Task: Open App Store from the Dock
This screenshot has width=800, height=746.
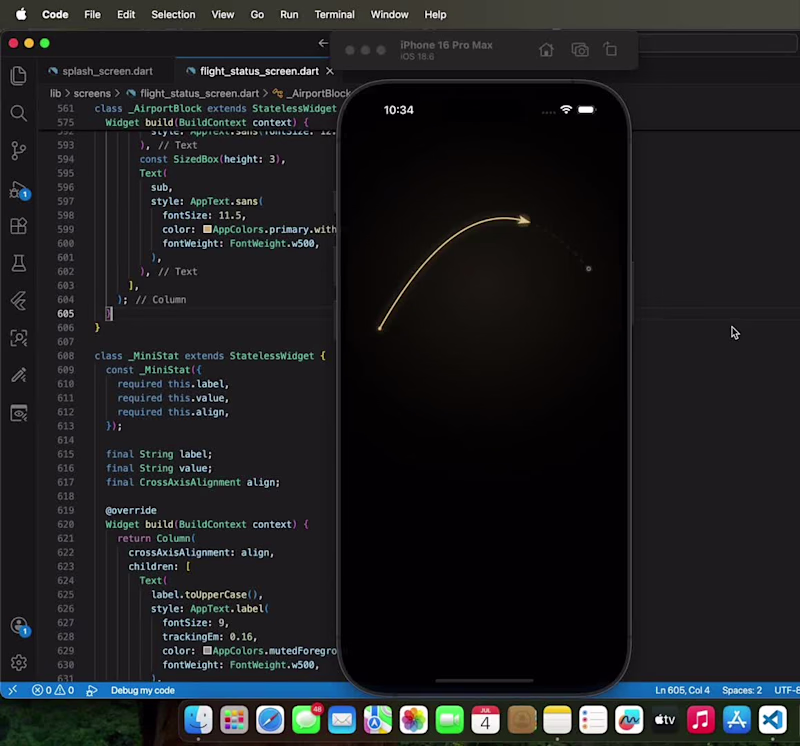Action: click(x=737, y=719)
